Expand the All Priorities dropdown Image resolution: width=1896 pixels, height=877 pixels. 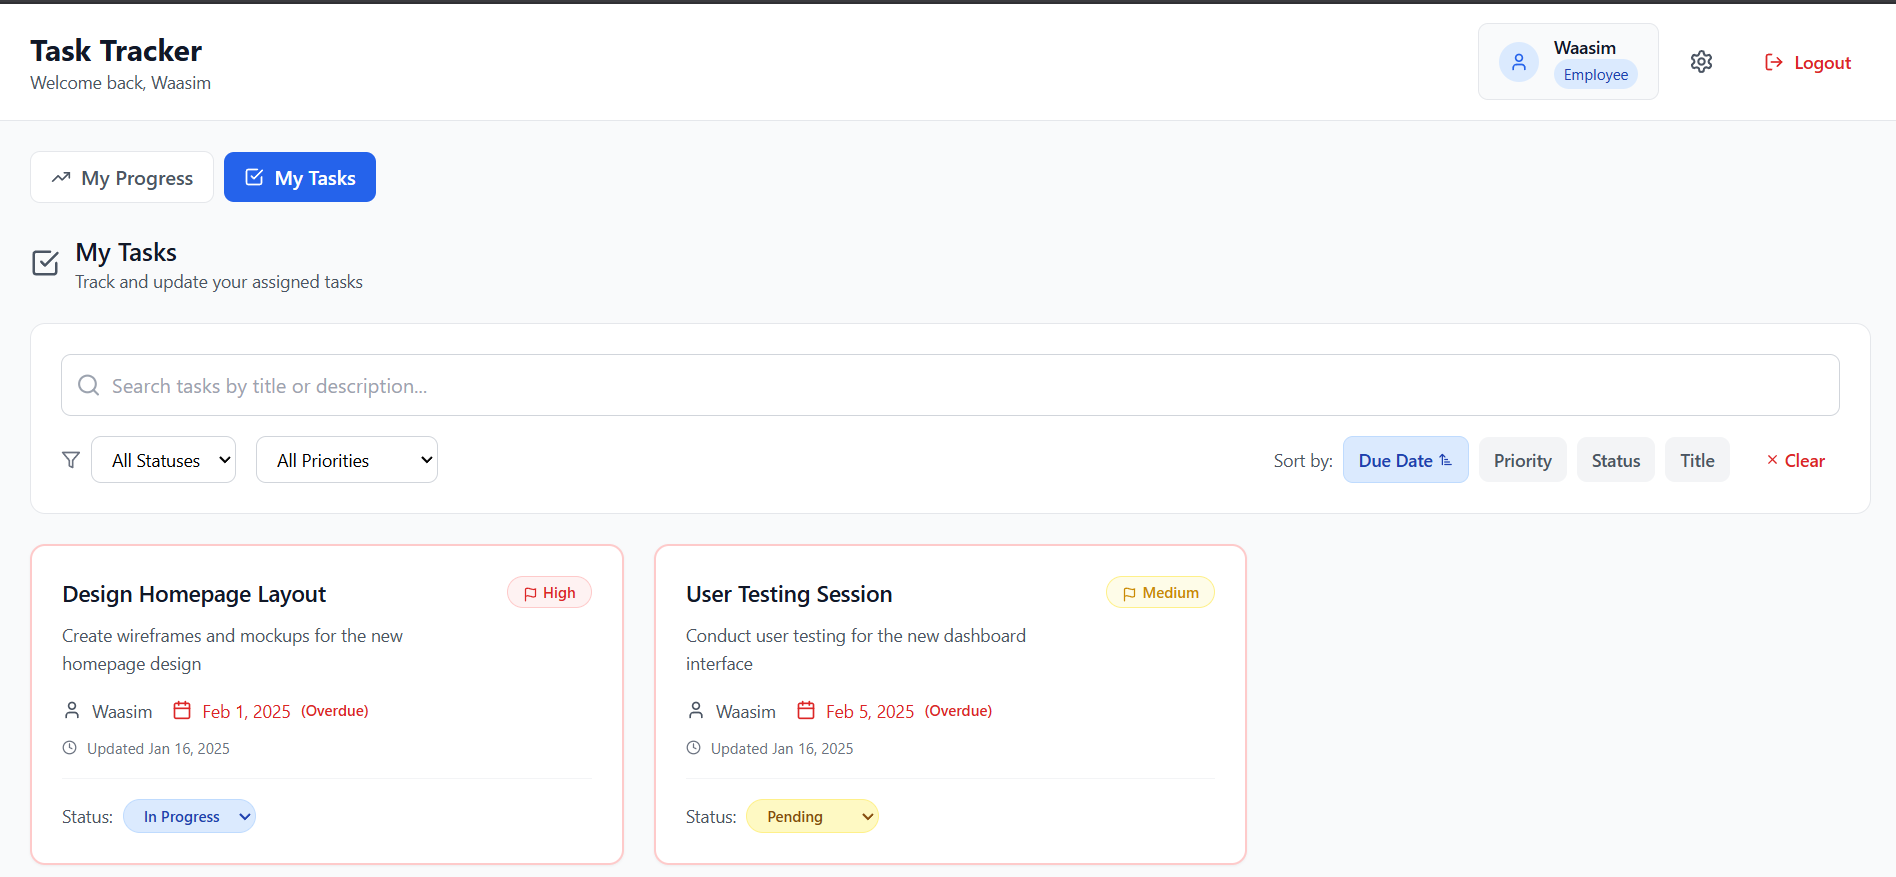coord(347,460)
